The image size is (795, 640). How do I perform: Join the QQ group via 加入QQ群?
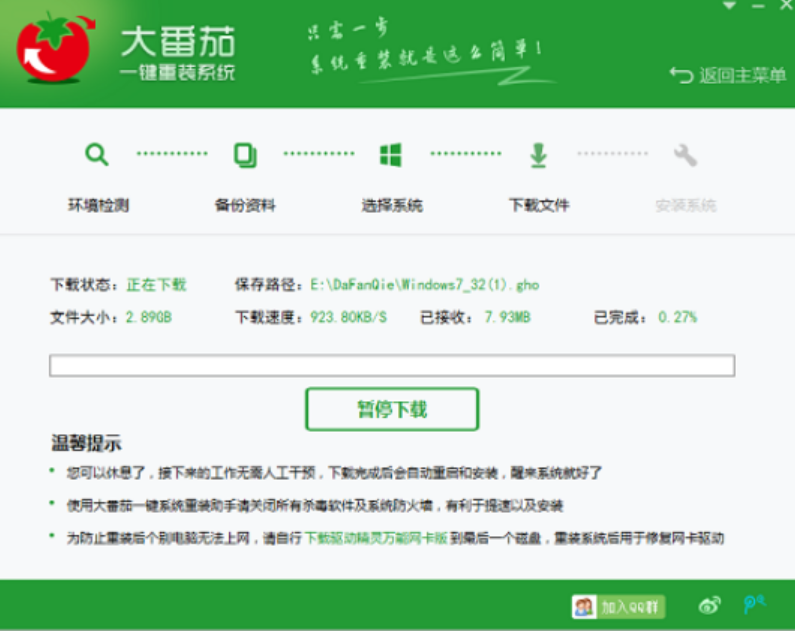(x=618, y=607)
